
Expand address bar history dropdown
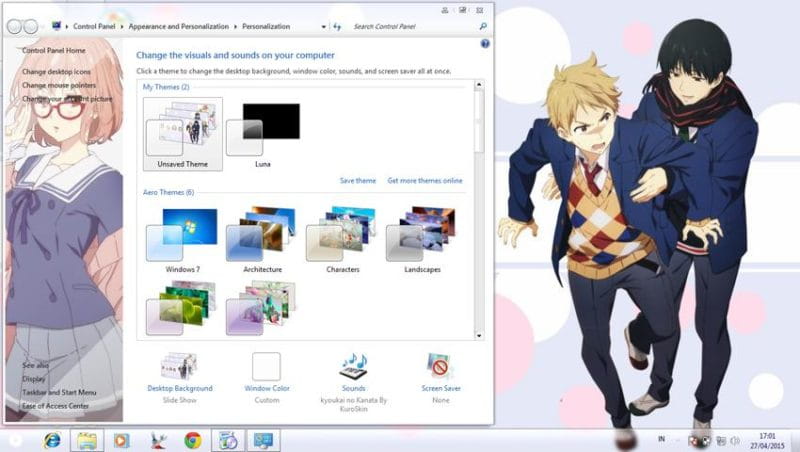(x=323, y=27)
